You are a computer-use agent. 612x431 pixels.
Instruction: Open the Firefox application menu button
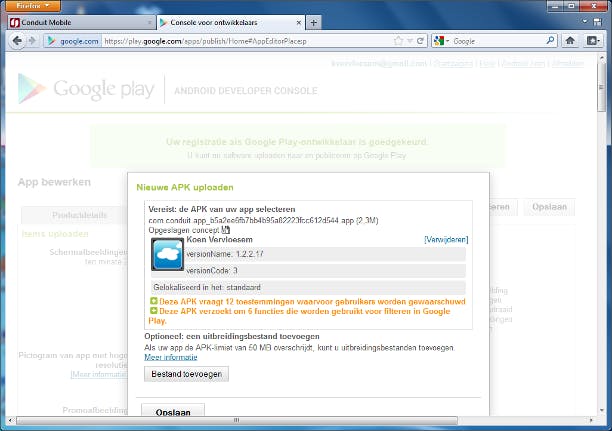tap(33, 5)
